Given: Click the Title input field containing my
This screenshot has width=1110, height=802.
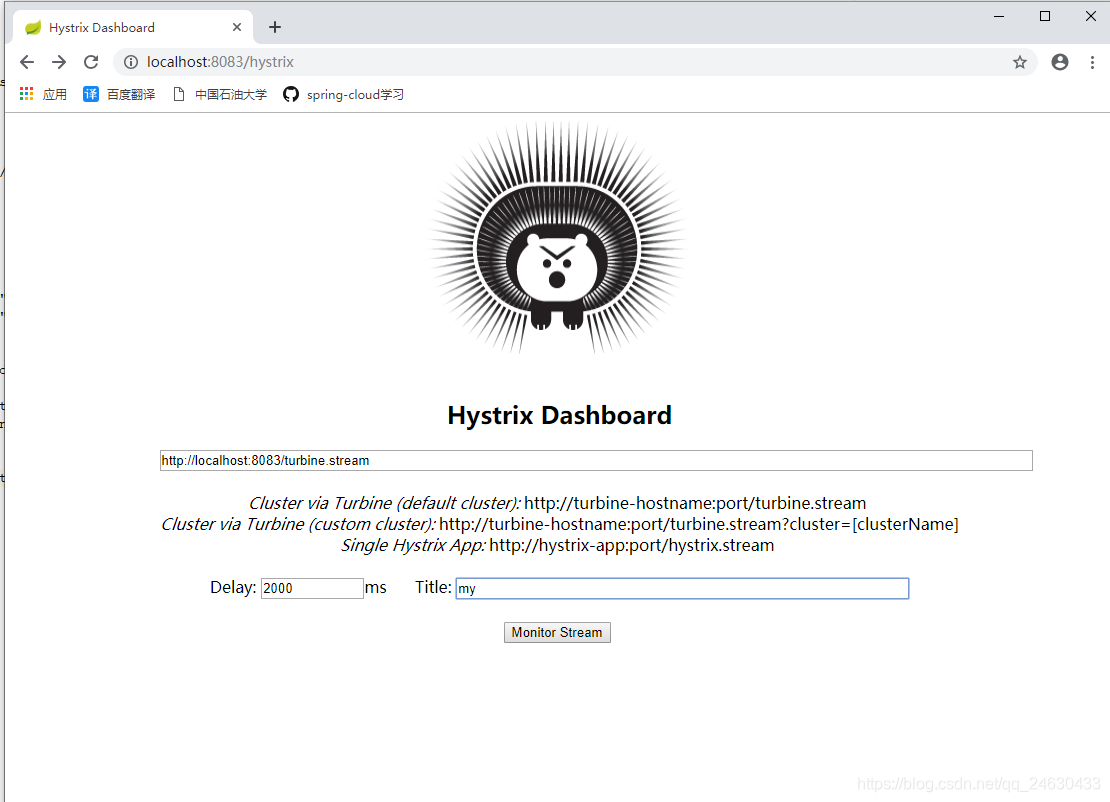Looking at the screenshot, I should tap(682, 588).
